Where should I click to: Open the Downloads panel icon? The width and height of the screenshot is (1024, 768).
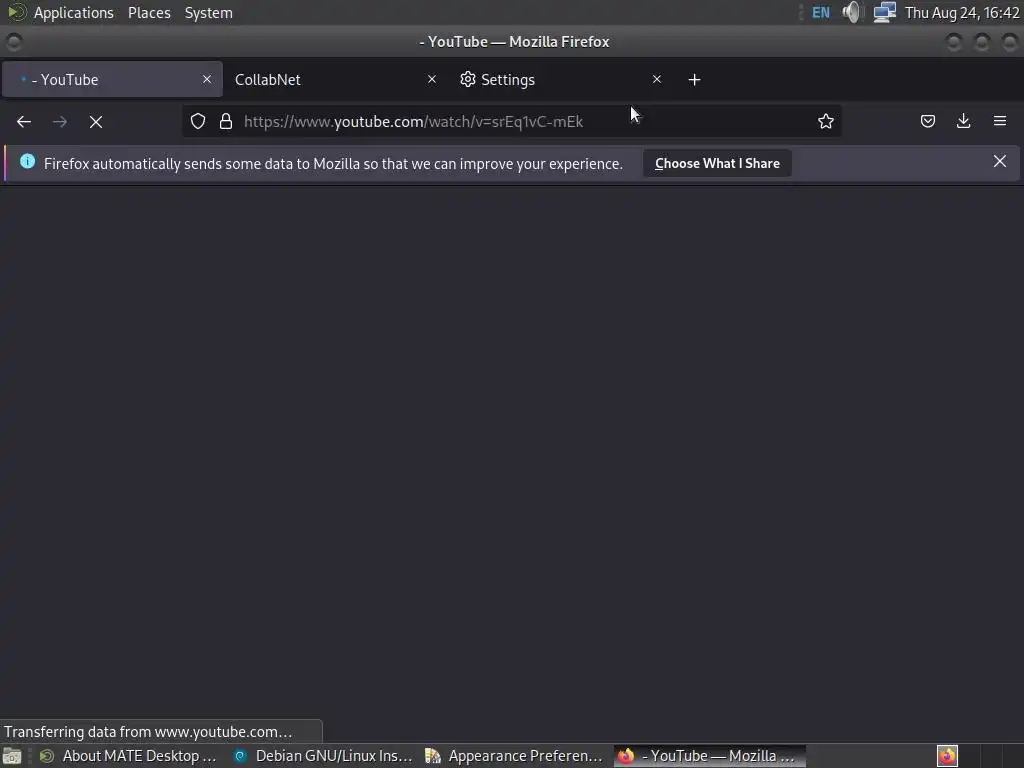pyautogui.click(x=963, y=121)
